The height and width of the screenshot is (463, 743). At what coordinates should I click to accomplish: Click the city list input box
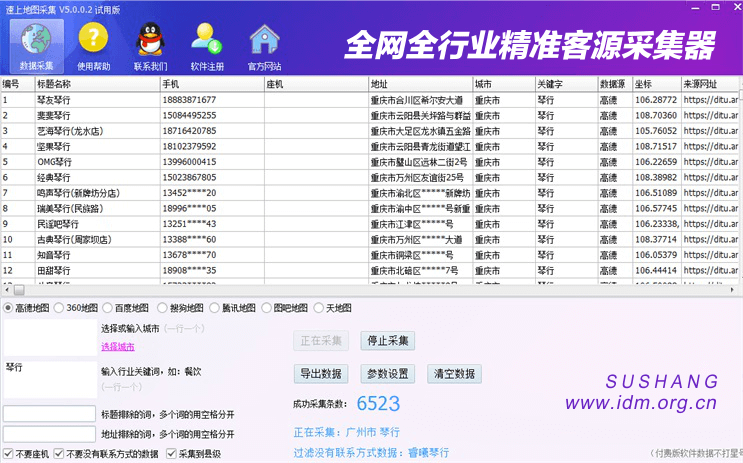50,337
